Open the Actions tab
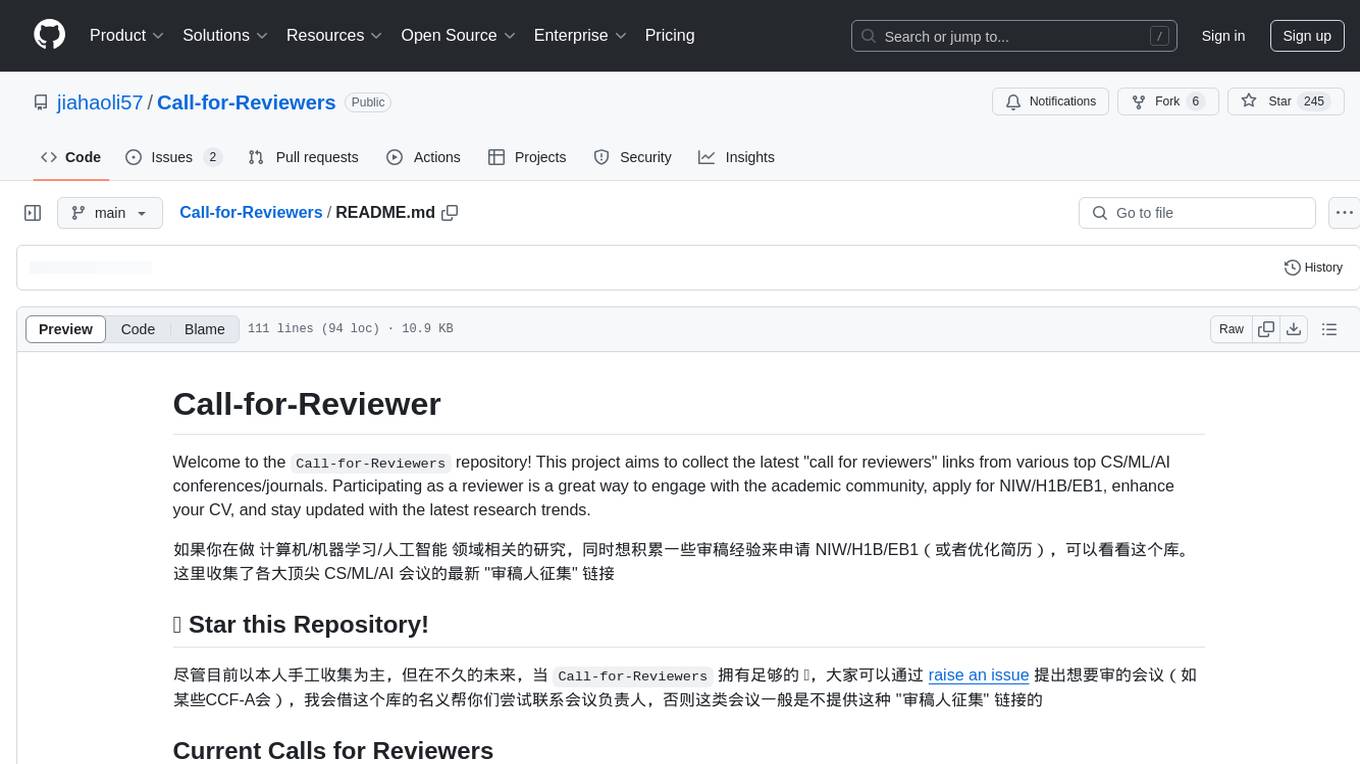Viewport: 1360px width, 764px height. coord(423,157)
